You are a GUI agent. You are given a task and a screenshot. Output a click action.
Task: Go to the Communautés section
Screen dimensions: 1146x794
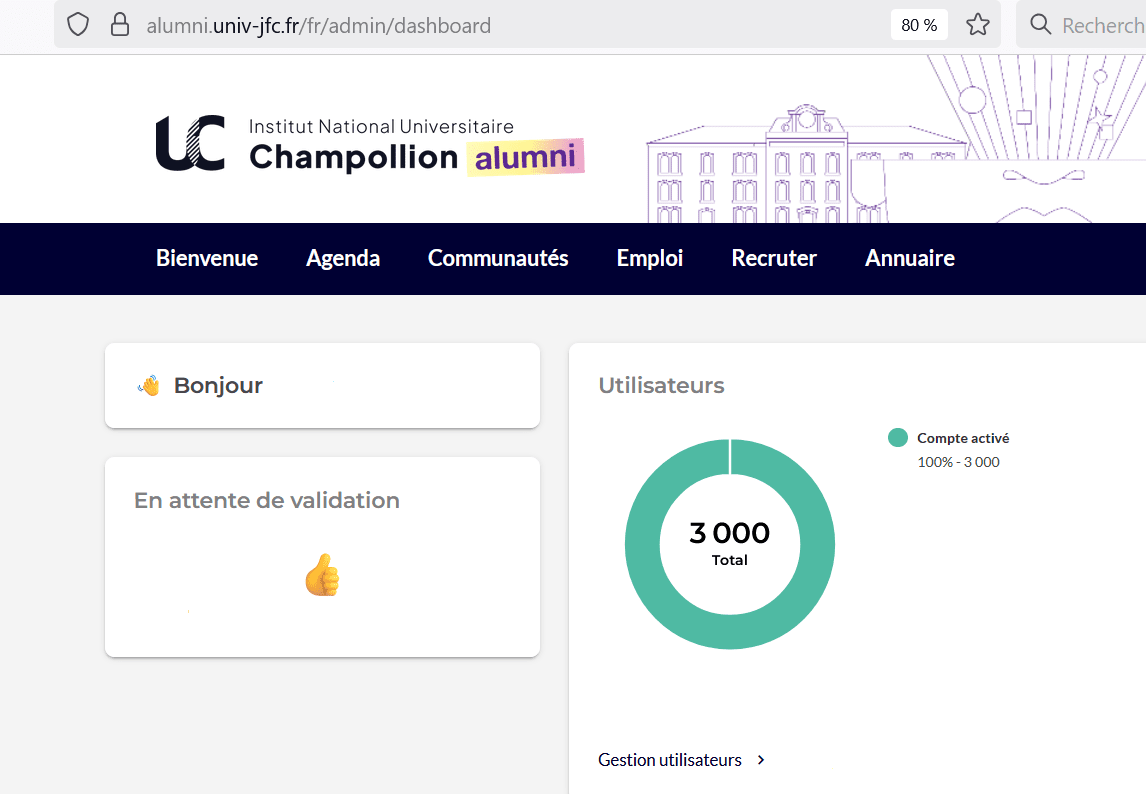click(498, 258)
